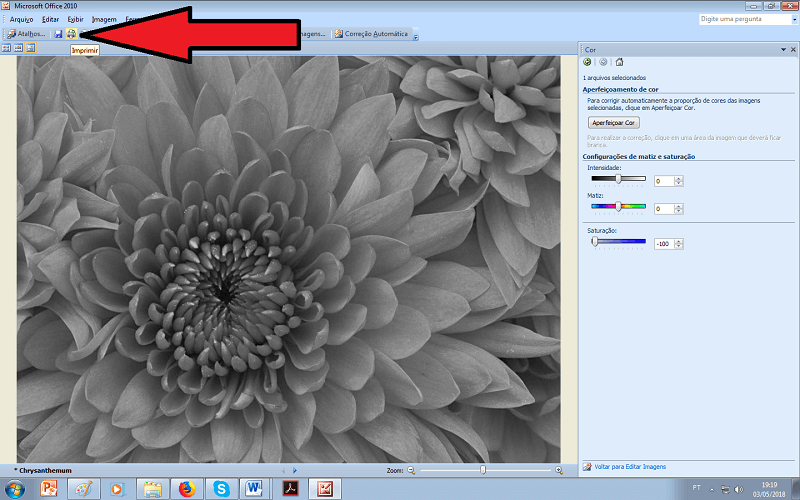The height and width of the screenshot is (500, 800).
Task: Switch to single picture view icon
Action: 30,48
